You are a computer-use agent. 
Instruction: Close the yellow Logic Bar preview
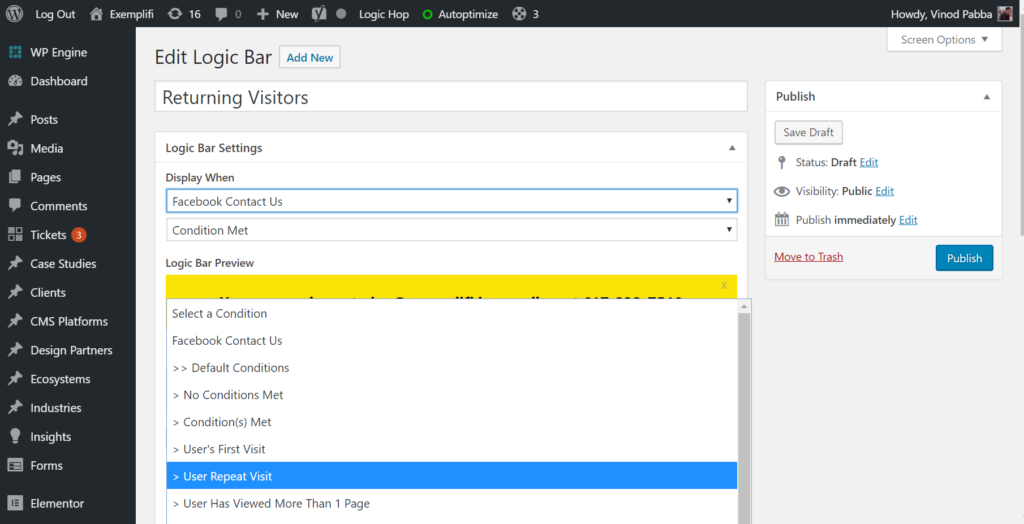pos(724,285)
